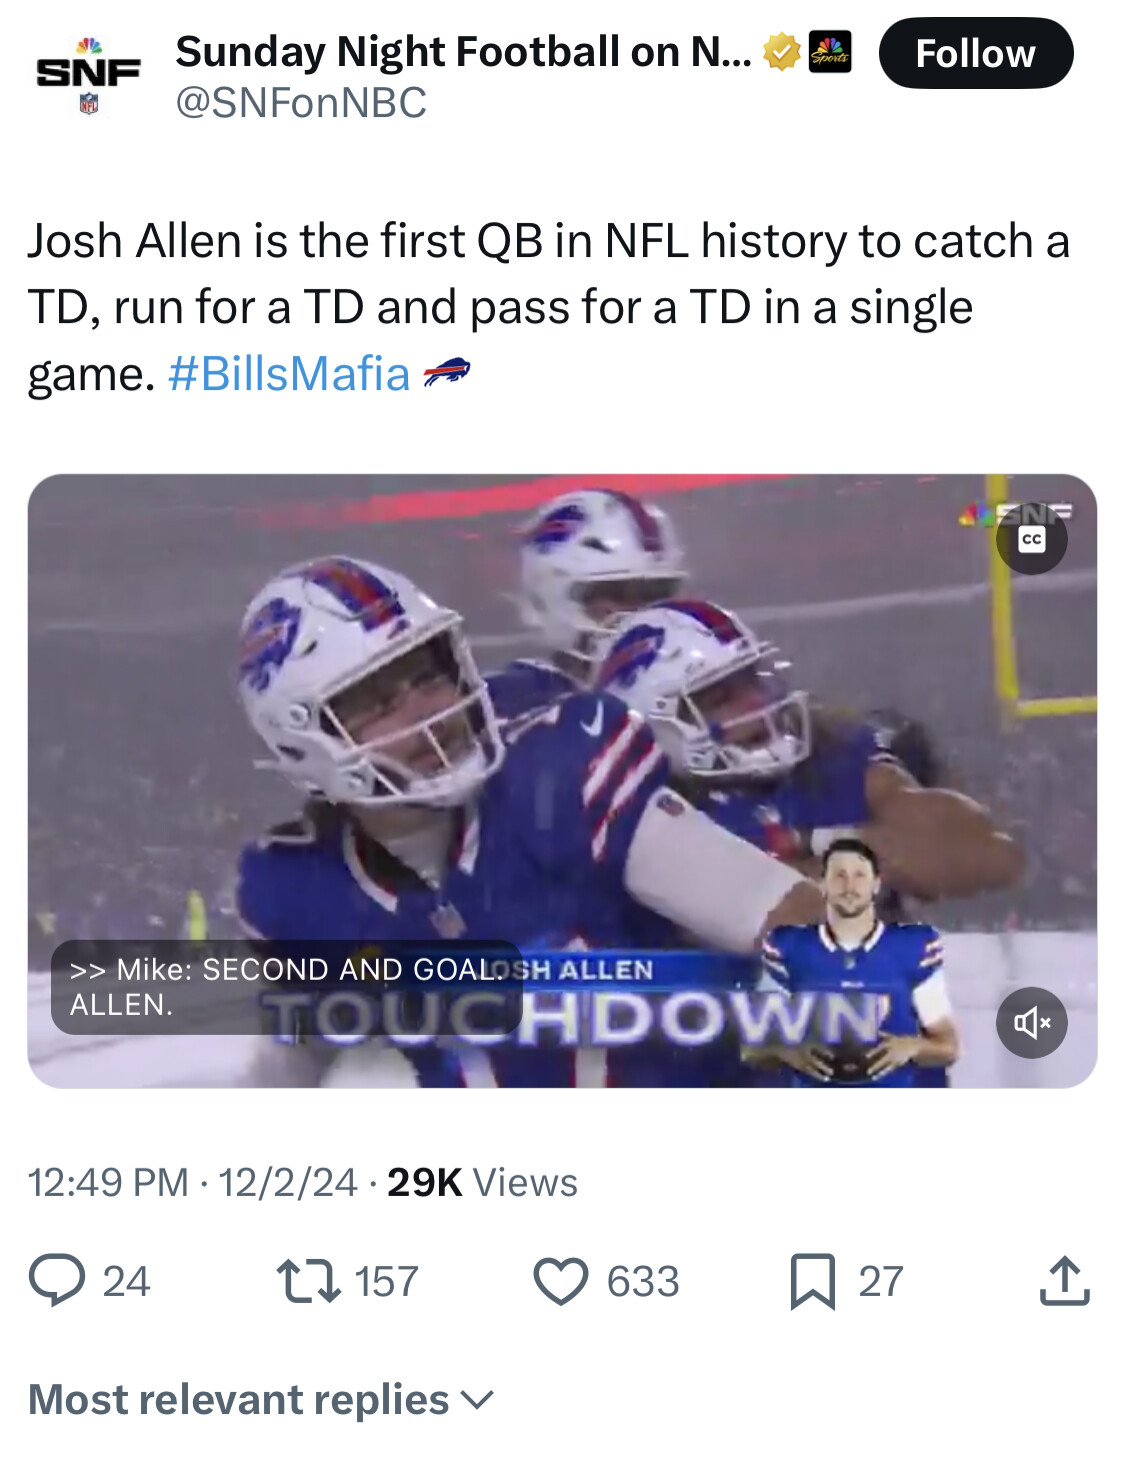The image size is (1125, 1469).
Task: Play the Josh Allen touchdown video
Action: (562, 781)
